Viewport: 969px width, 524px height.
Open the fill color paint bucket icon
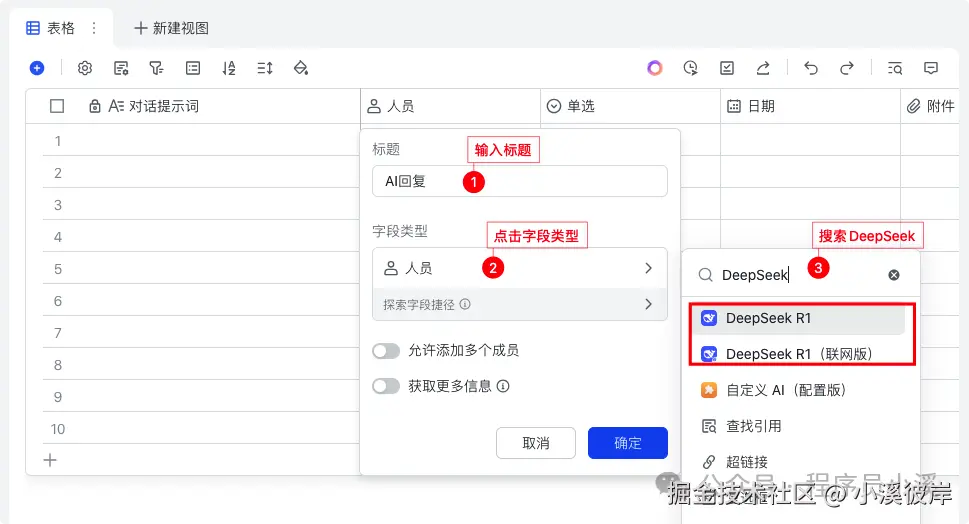(301, 68)
